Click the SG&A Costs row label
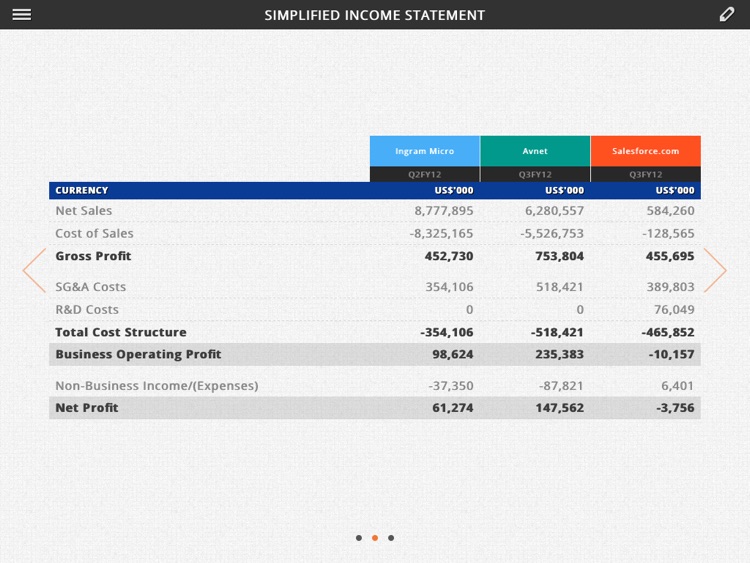 pyautogui.click(x=91, y=287)
